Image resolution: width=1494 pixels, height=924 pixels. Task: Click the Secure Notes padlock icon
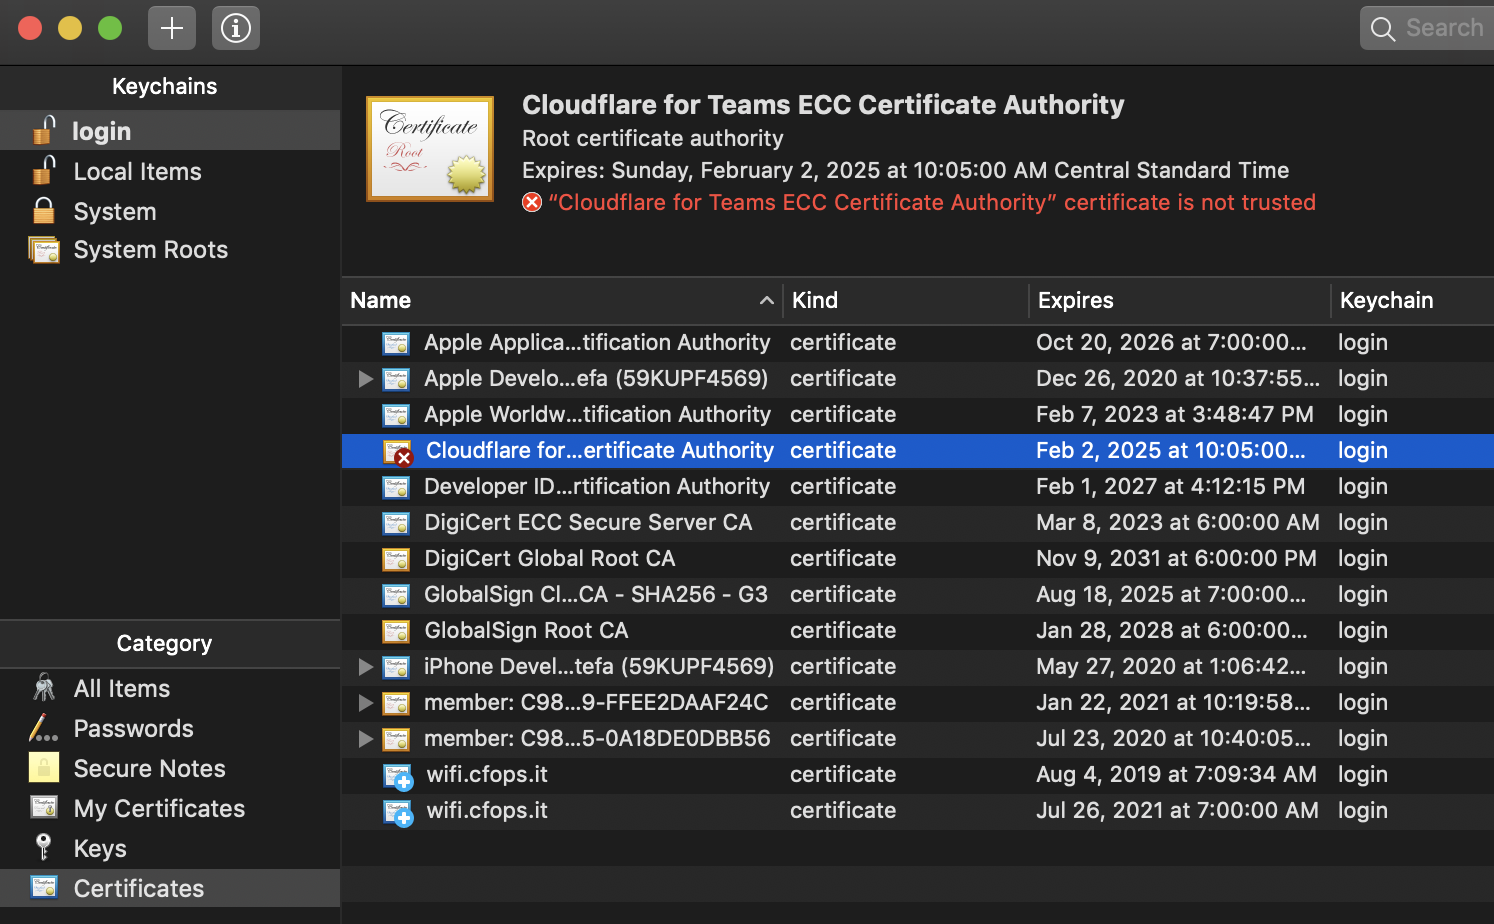(x=42, y=768)
